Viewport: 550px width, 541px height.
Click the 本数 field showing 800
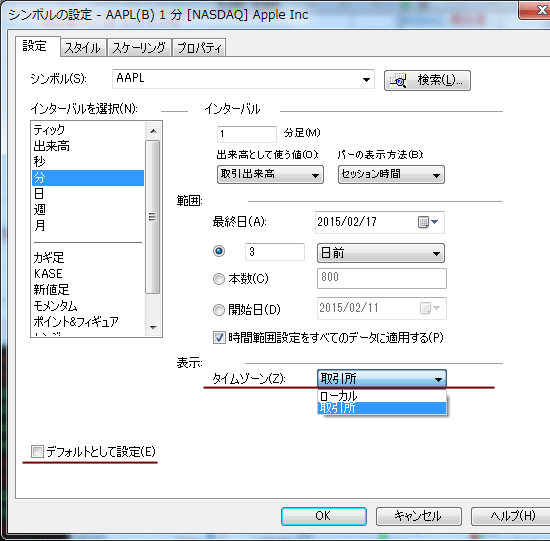point(382,278)
